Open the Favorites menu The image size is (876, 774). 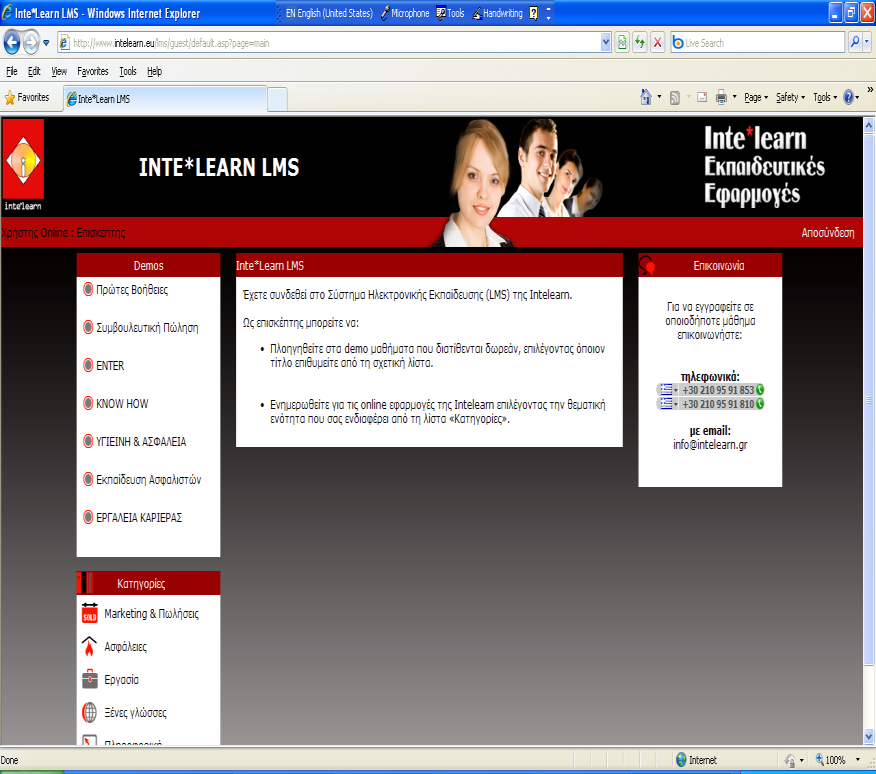click(93, 71)
